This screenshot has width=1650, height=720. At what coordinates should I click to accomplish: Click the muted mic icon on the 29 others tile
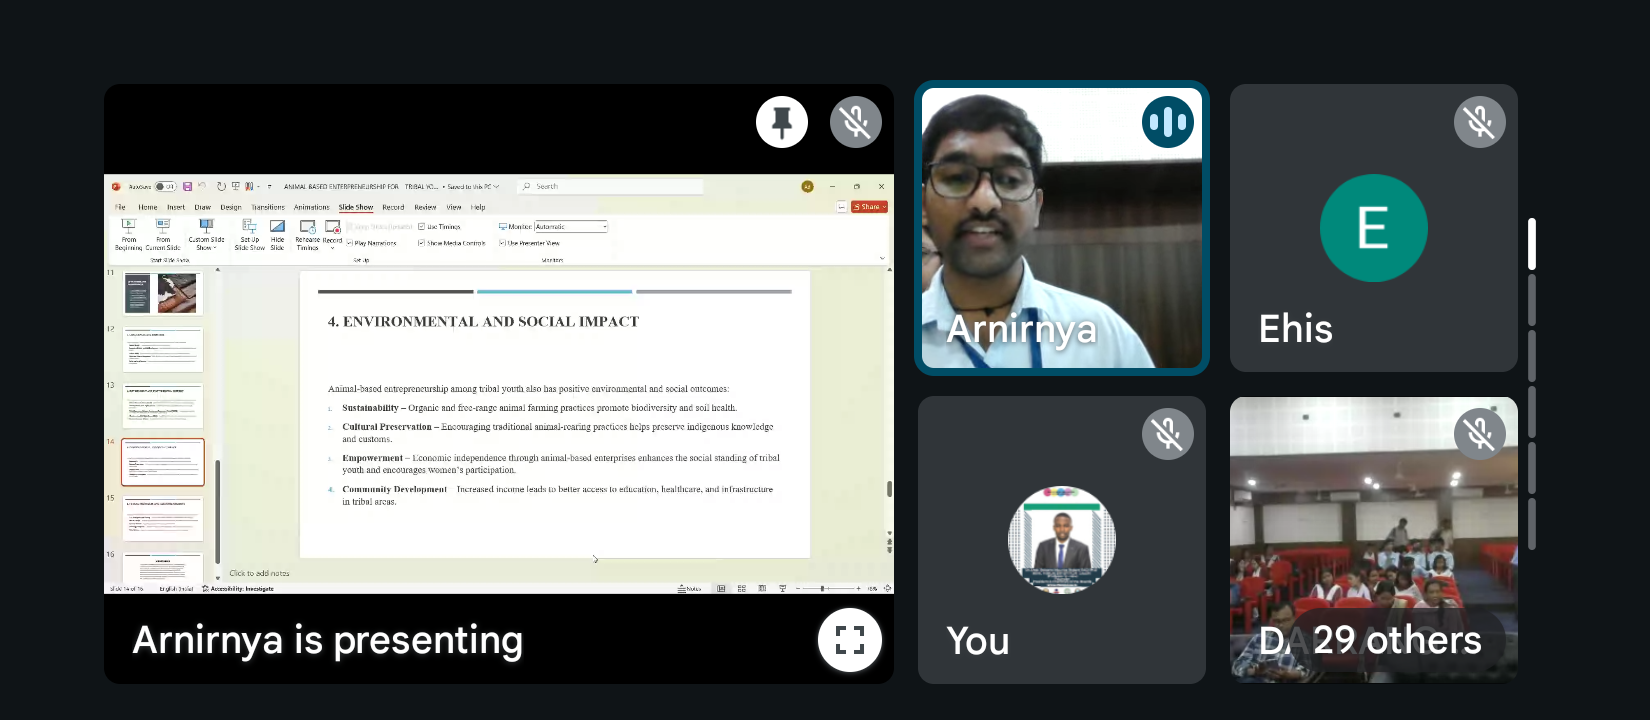1480,434
